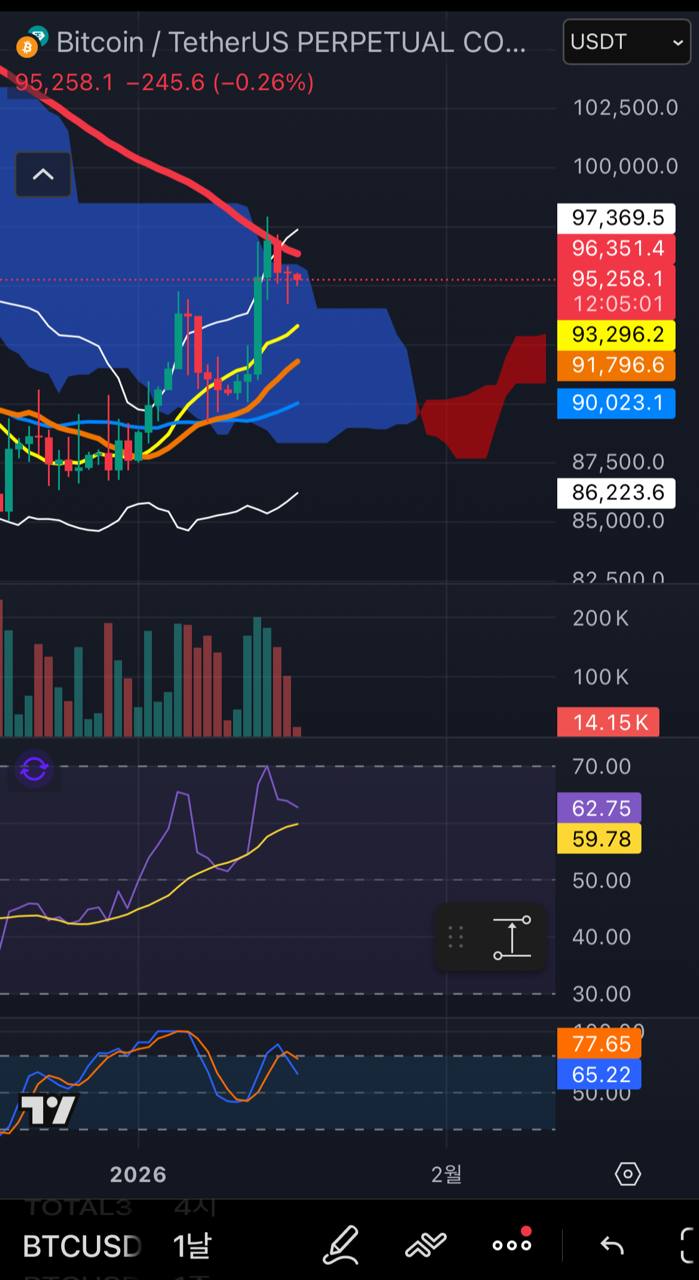Tap the 2026 date label on time axis
The height and width of the screenshot is (1280, 699).
click(x=138, y=1174)
